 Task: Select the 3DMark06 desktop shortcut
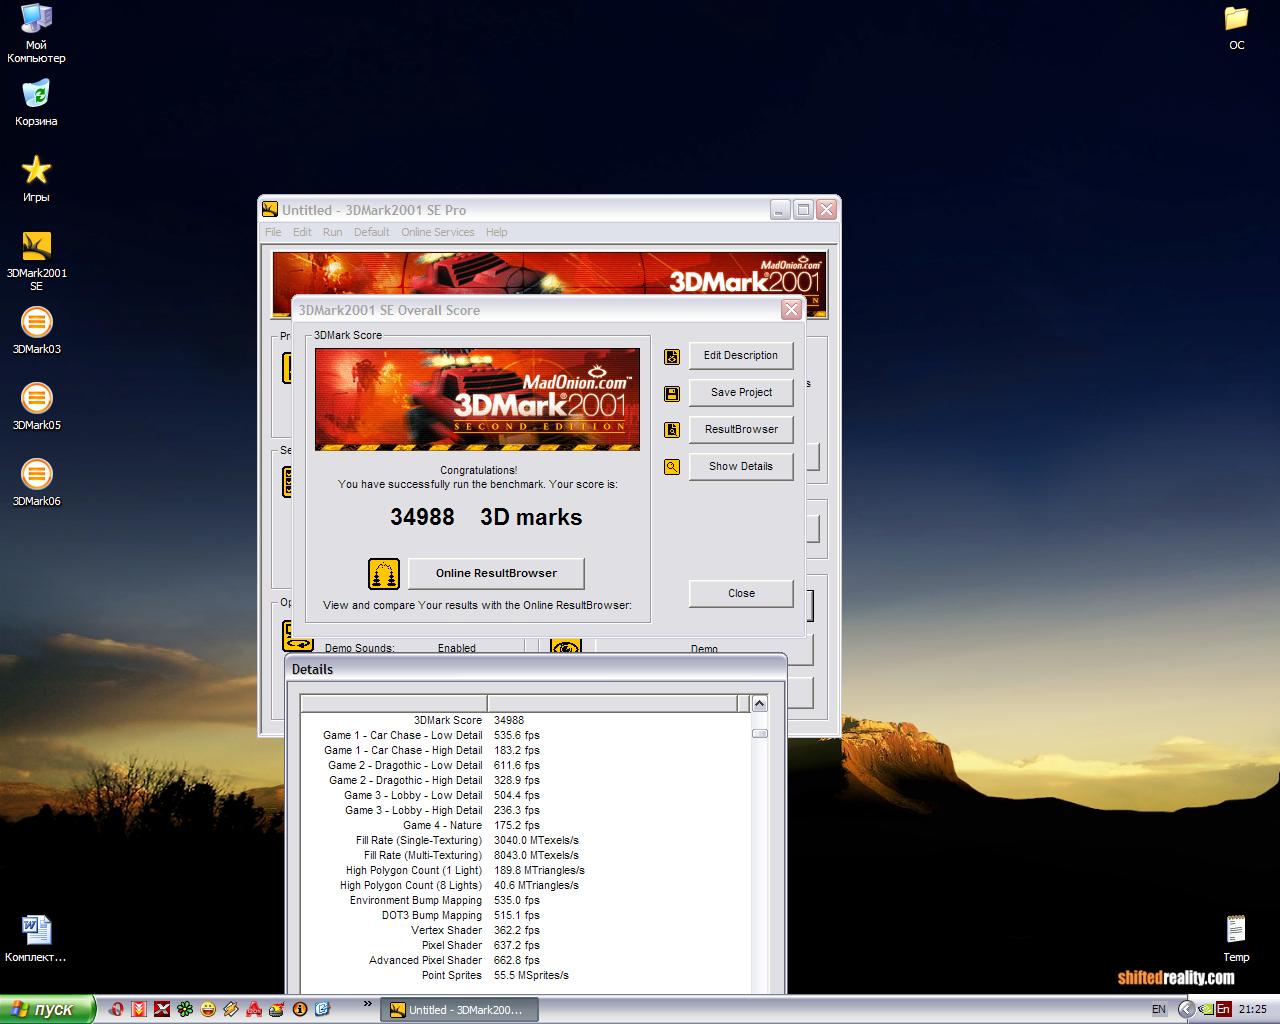pos(36,483)
